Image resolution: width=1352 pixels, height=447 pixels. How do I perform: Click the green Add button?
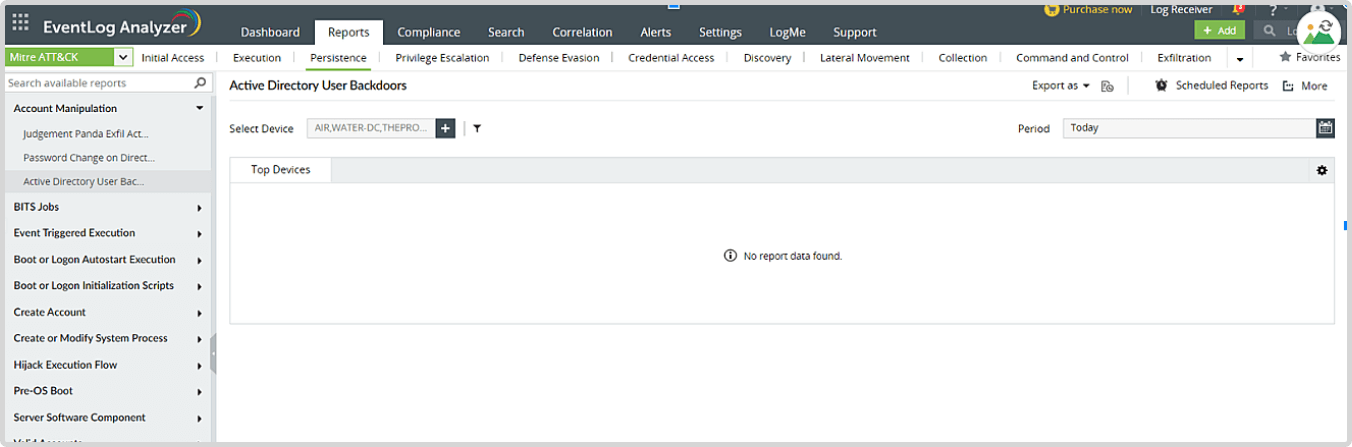pos(1219,31)
